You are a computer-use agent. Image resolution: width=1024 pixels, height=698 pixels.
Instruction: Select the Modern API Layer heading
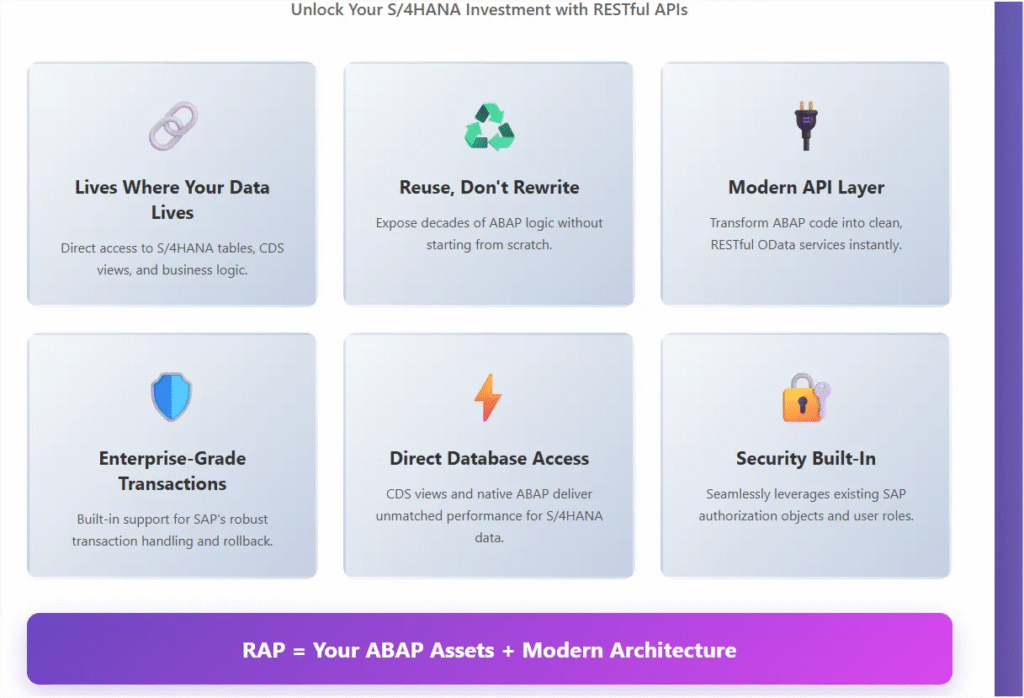[x=806, y=187]
